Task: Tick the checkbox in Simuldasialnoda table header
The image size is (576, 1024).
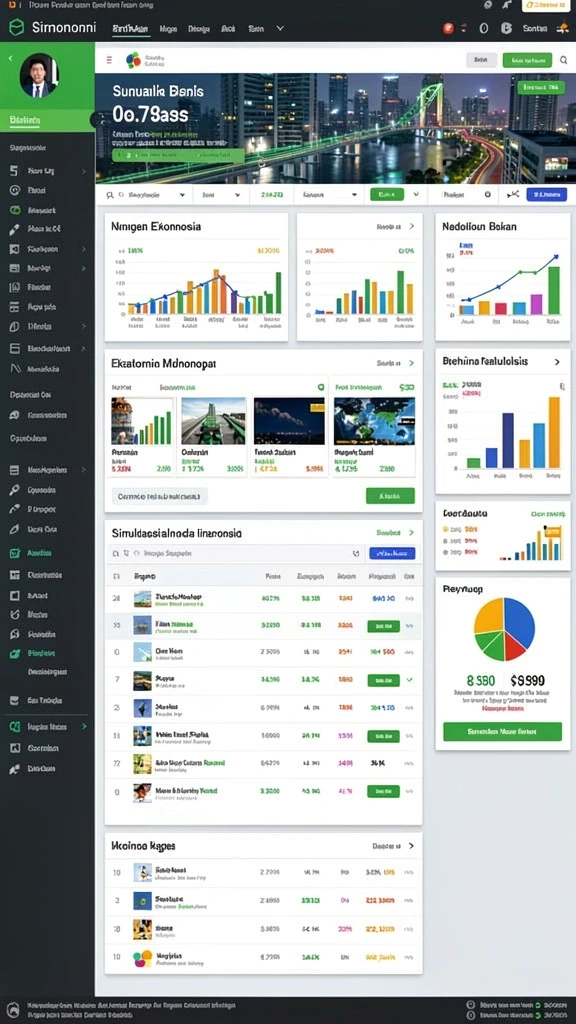Action: (x=116, y=577)
